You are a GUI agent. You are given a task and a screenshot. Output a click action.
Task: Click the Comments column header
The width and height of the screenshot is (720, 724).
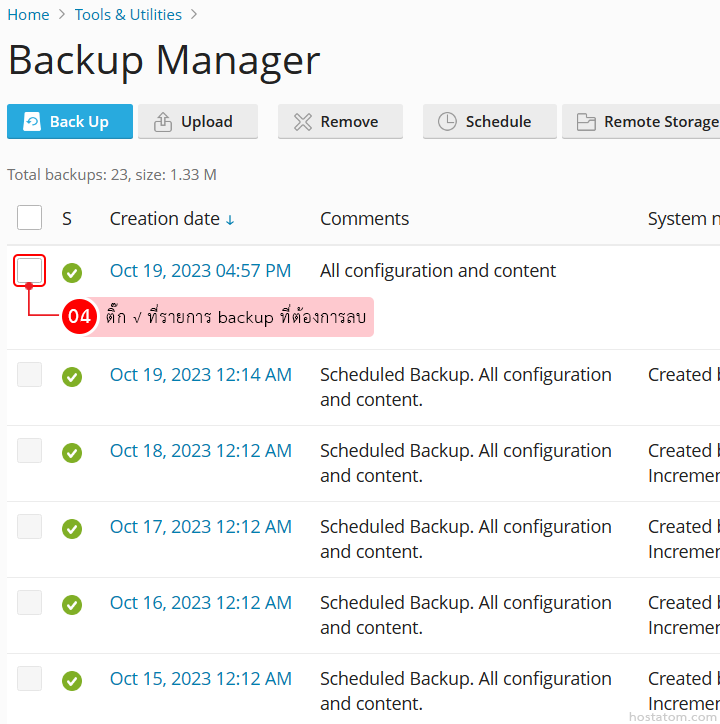pyautogui.click(x=364, y=219)
